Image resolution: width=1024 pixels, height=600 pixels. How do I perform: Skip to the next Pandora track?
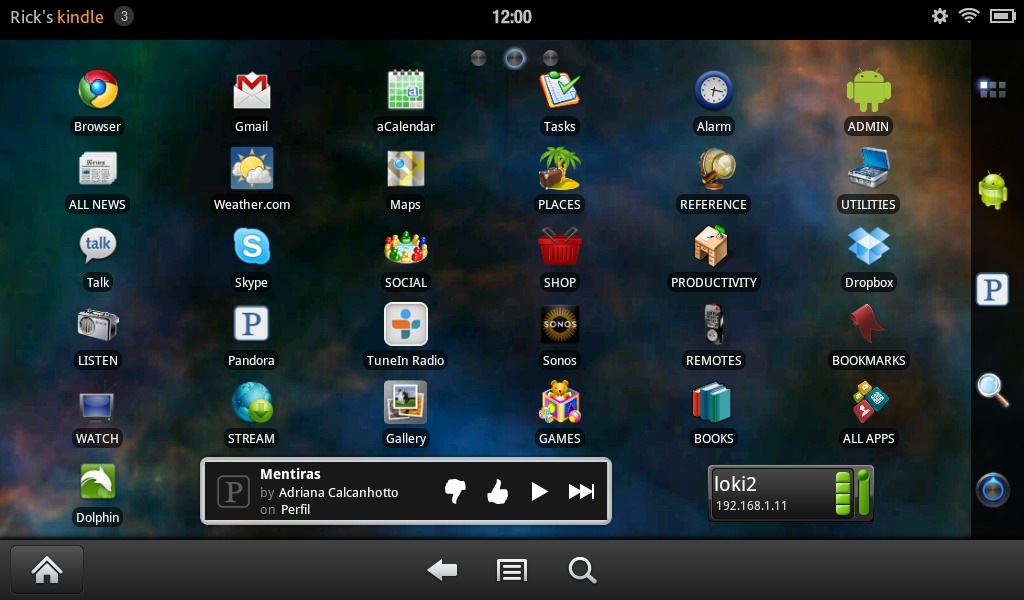coord(581,491)
